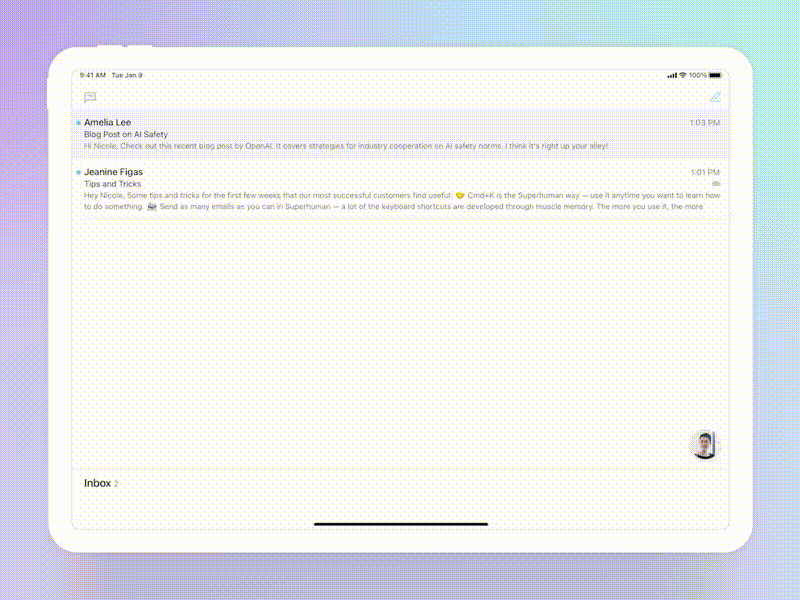Tap the Inbox unread count 2
Viewport: 800px width, 600px height.
pos(116,484)
